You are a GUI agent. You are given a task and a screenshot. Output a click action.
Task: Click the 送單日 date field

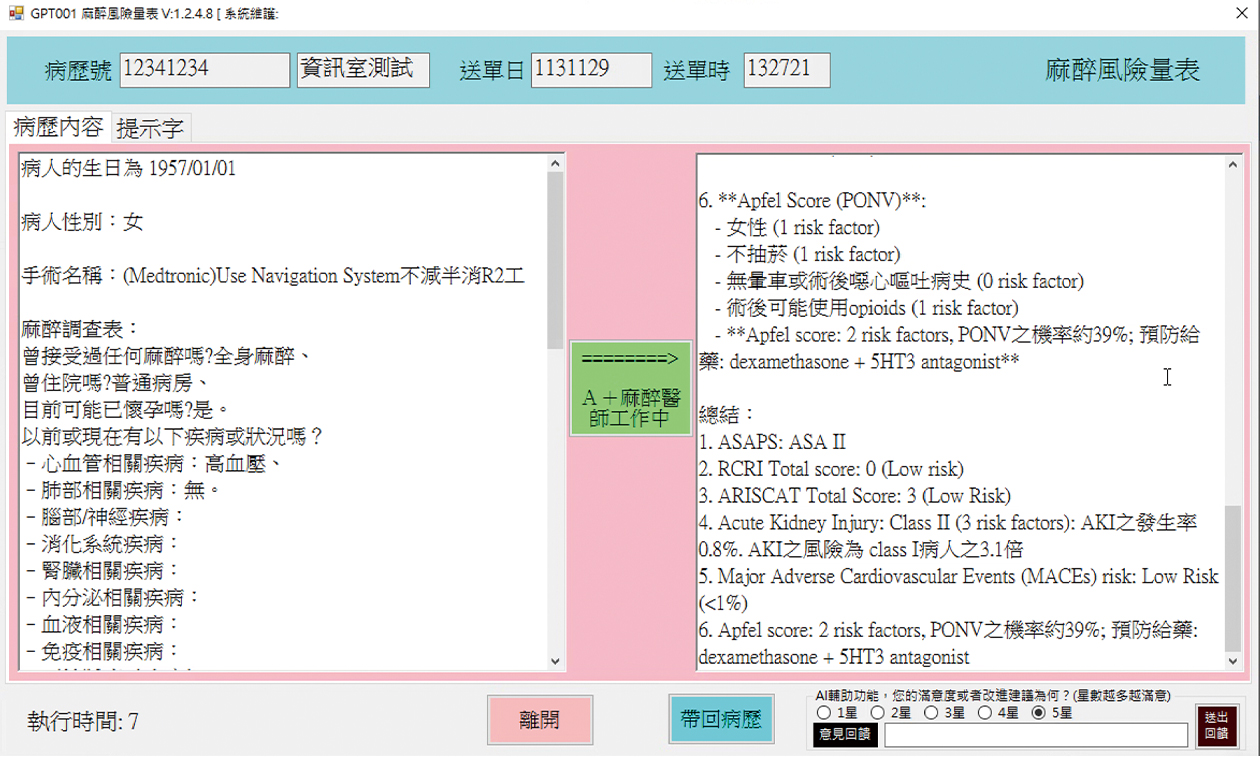(x=591, y=70)
